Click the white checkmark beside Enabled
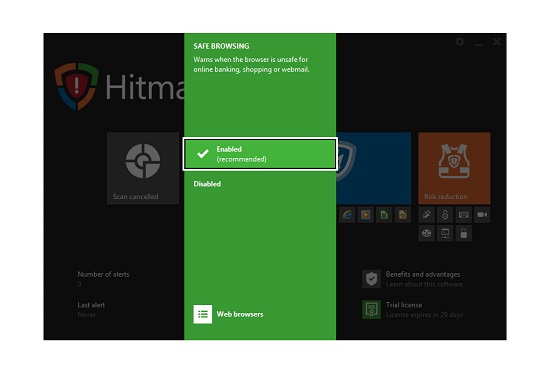Image resolution: width=550 pixels, height=386 pixels. pyautogui.click(x=203, y=154)
